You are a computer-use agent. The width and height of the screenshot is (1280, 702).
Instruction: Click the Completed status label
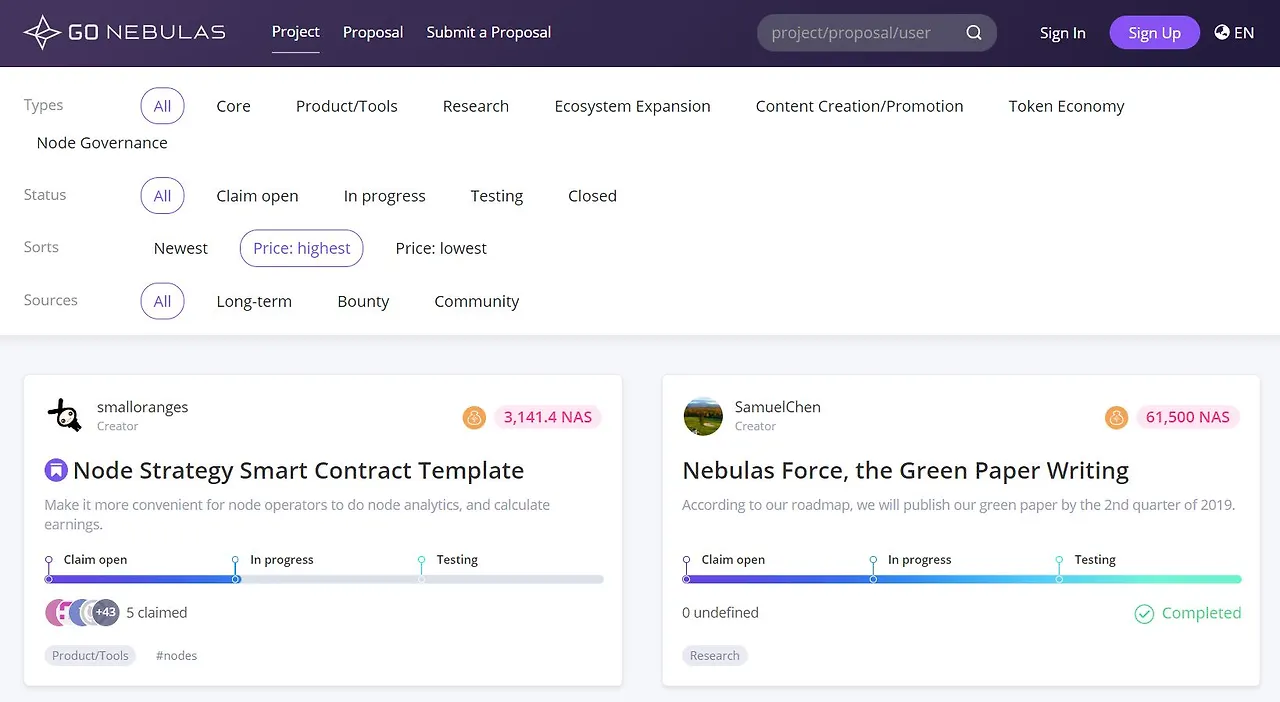[1201, 613]
